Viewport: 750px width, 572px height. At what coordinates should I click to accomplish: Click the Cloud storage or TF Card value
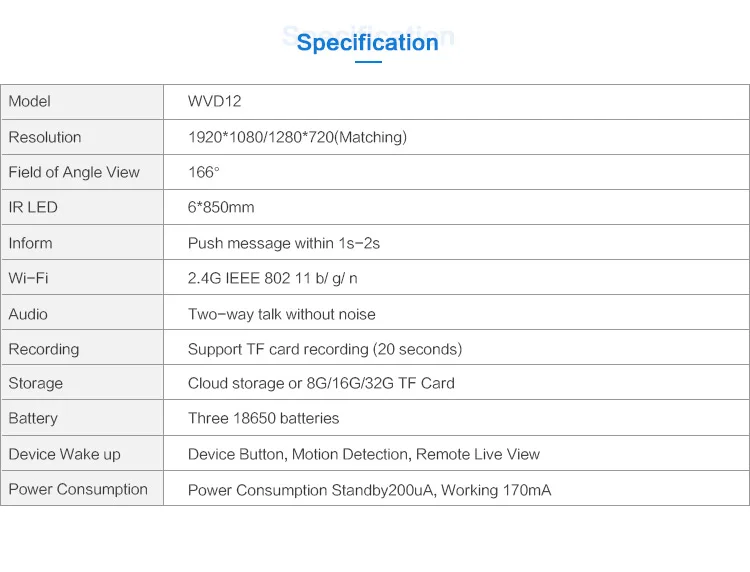pyautogui.click(x=321, y=384)
